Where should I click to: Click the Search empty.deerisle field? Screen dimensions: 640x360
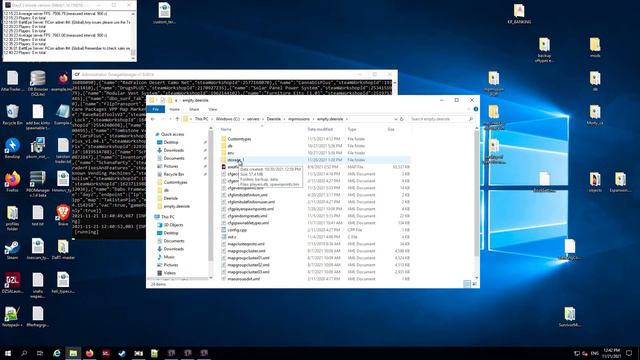(441, 119)
